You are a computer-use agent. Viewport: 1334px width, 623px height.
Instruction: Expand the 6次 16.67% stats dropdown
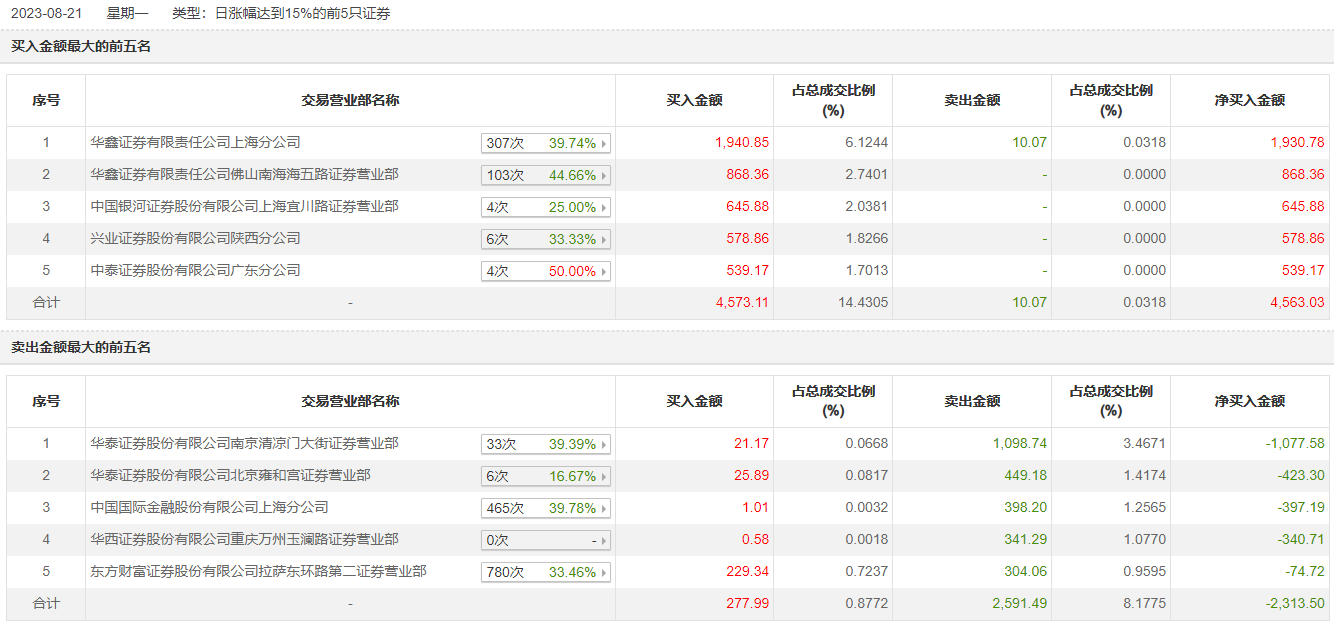point(546,476)
